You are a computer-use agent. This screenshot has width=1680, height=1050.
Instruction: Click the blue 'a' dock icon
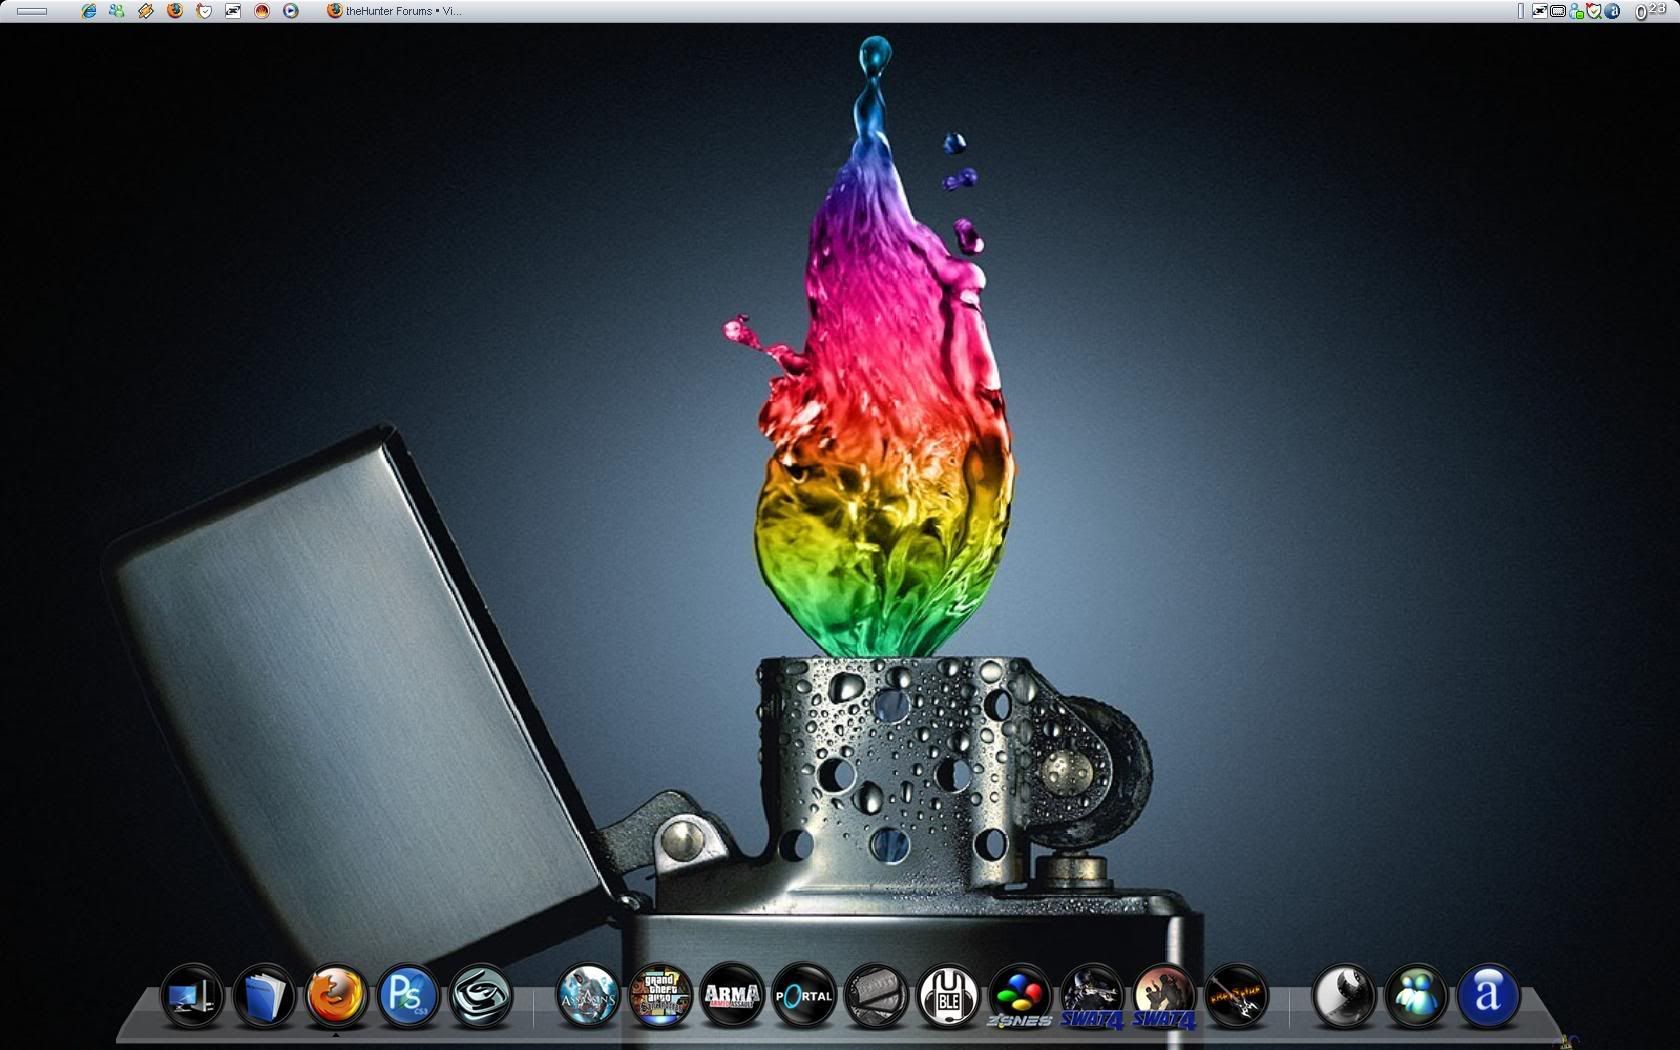click(1488, 996)
